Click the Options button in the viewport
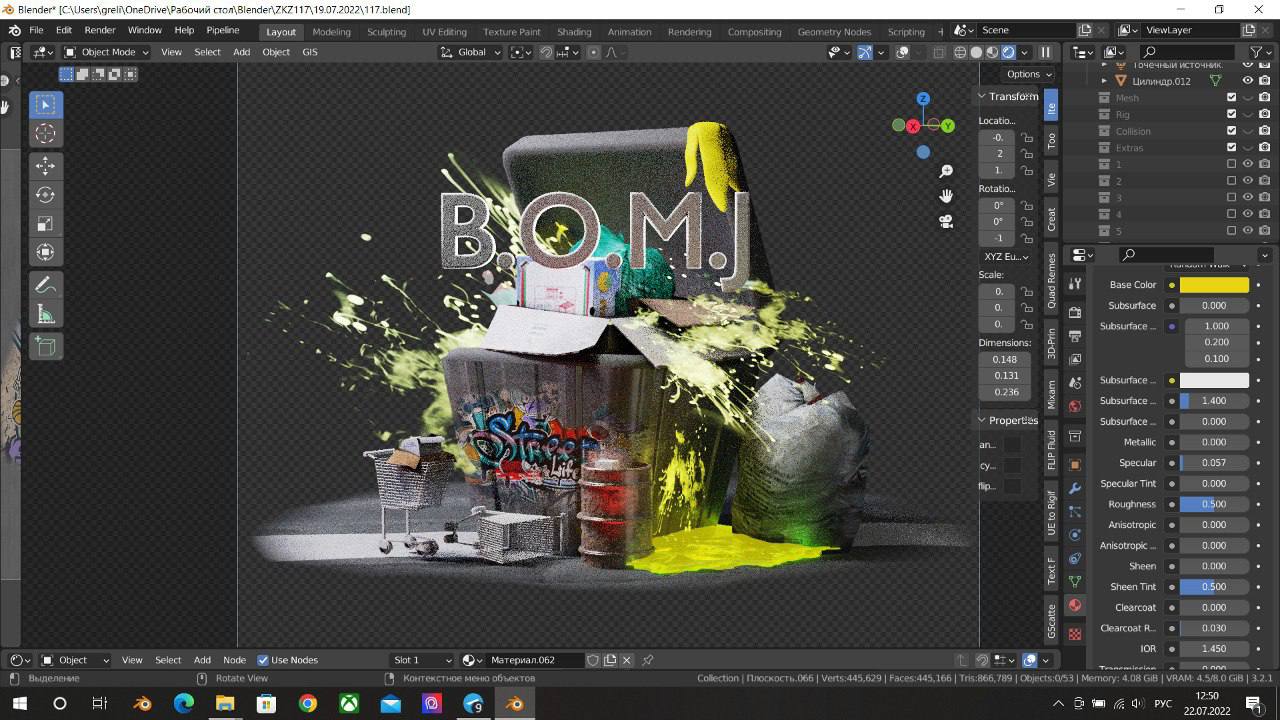Screen dimensions: 1280x720 (x=1029, y=74)
